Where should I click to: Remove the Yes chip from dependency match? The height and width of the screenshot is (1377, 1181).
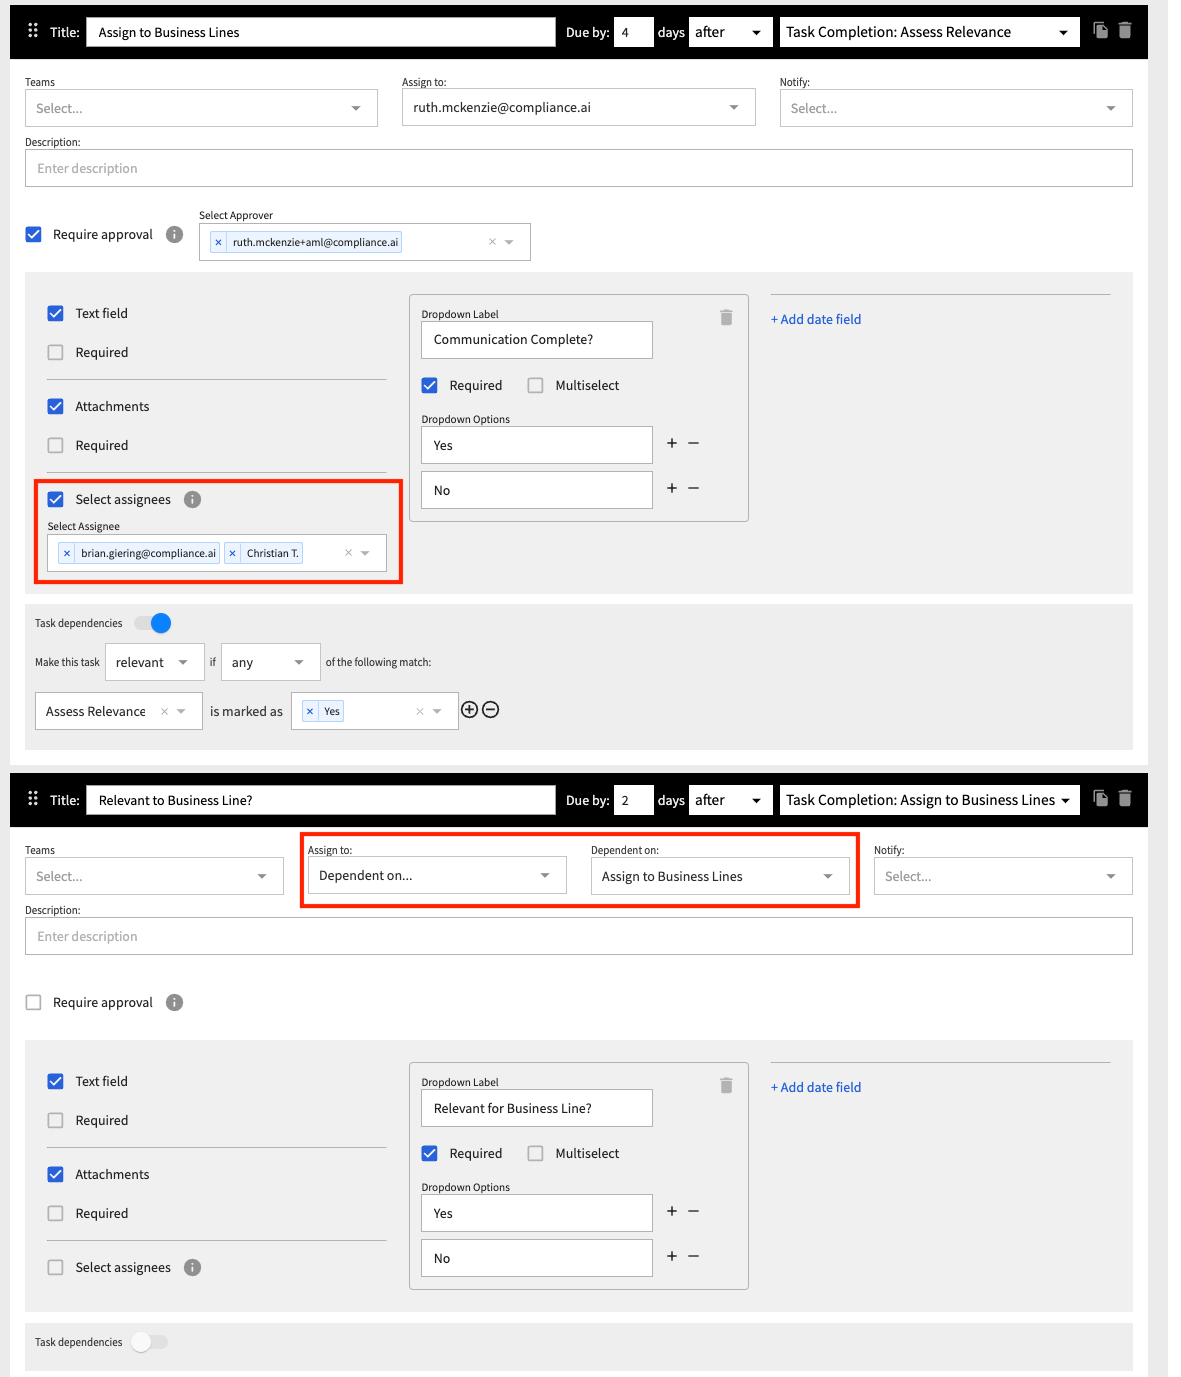(312, 710)
